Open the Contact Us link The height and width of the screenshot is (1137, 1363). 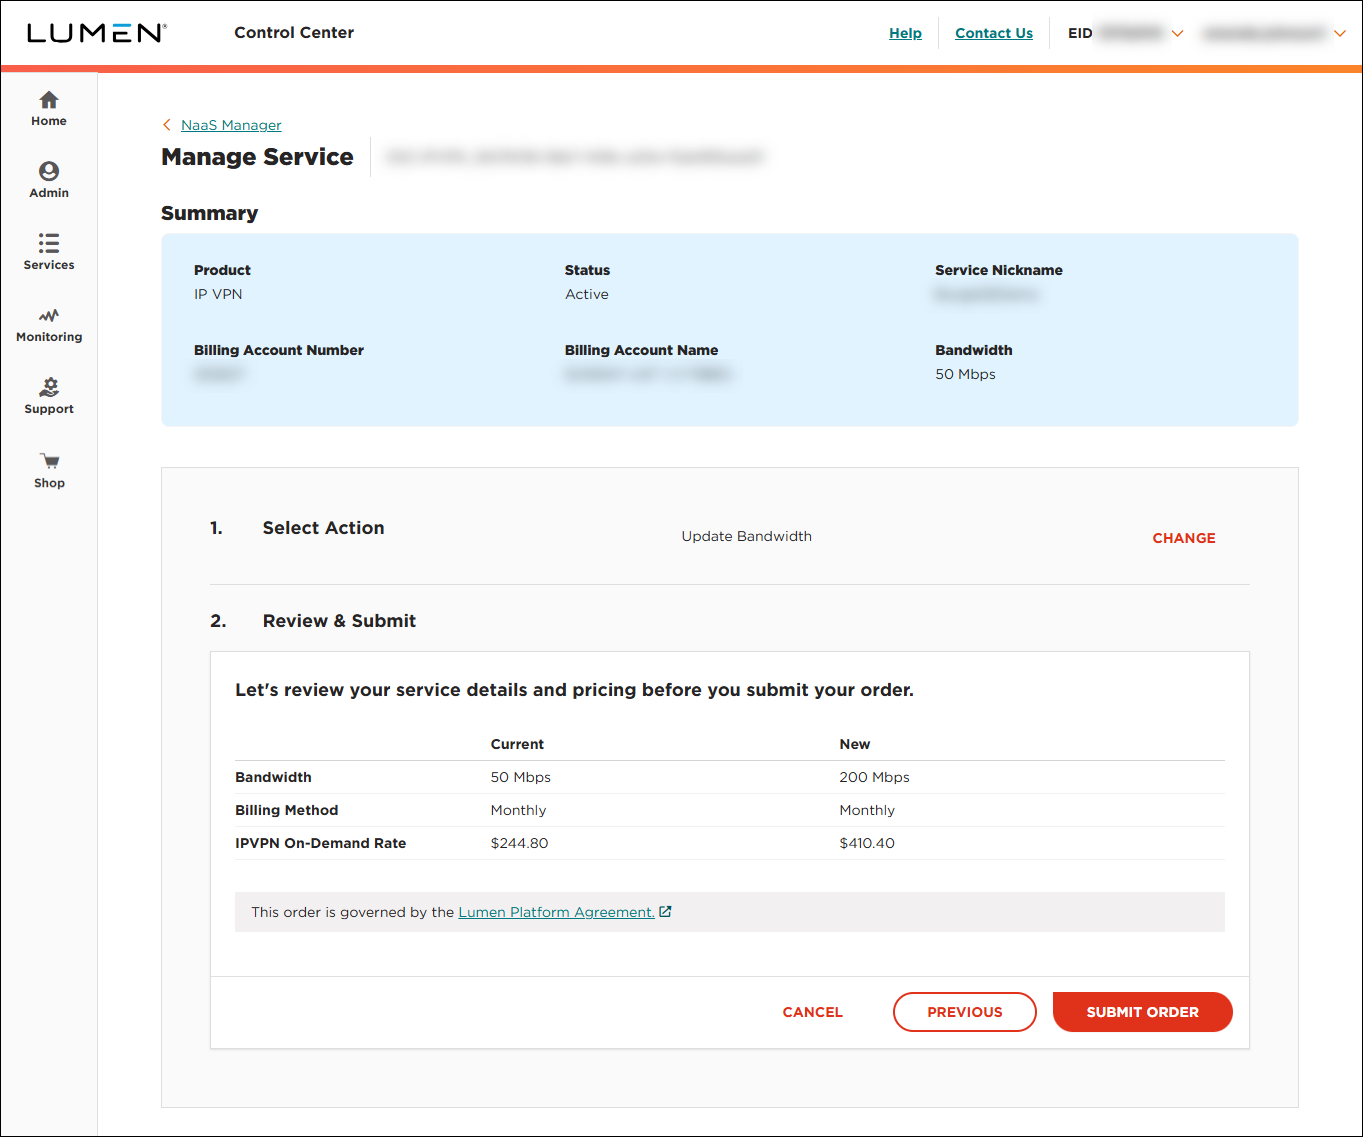(994, 33)
